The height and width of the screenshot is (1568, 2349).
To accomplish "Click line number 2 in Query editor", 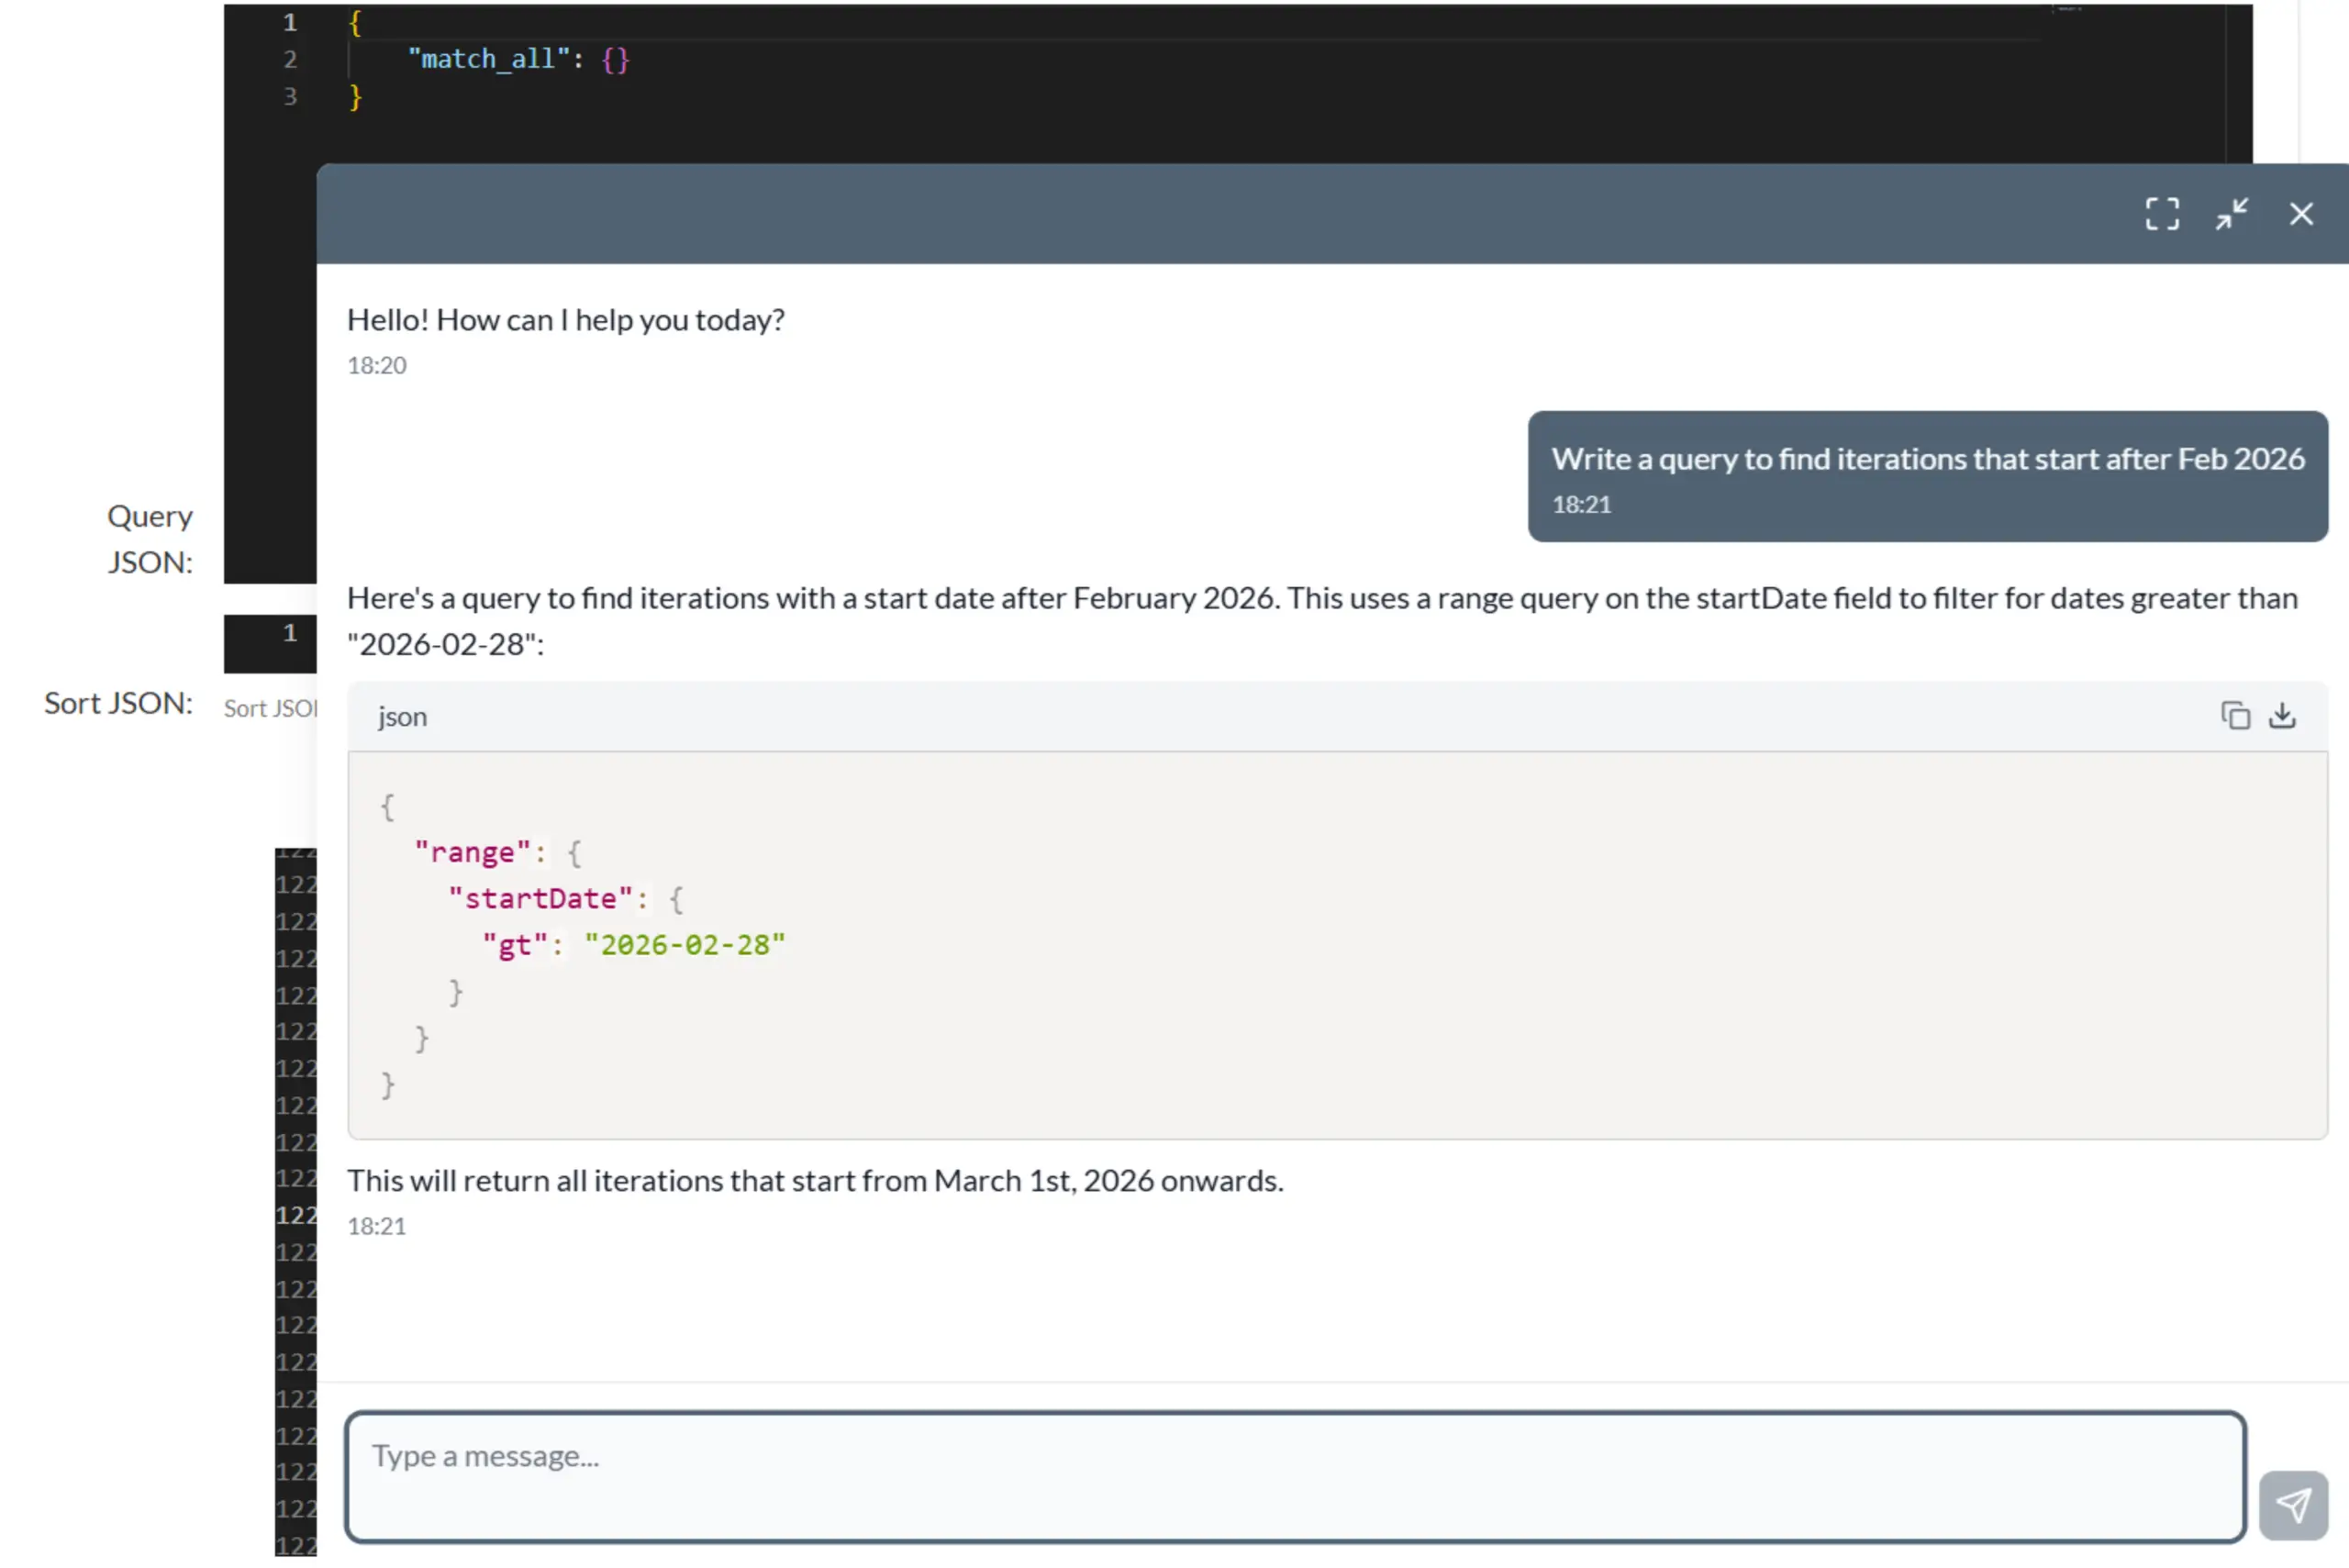I will pos(290,59).
